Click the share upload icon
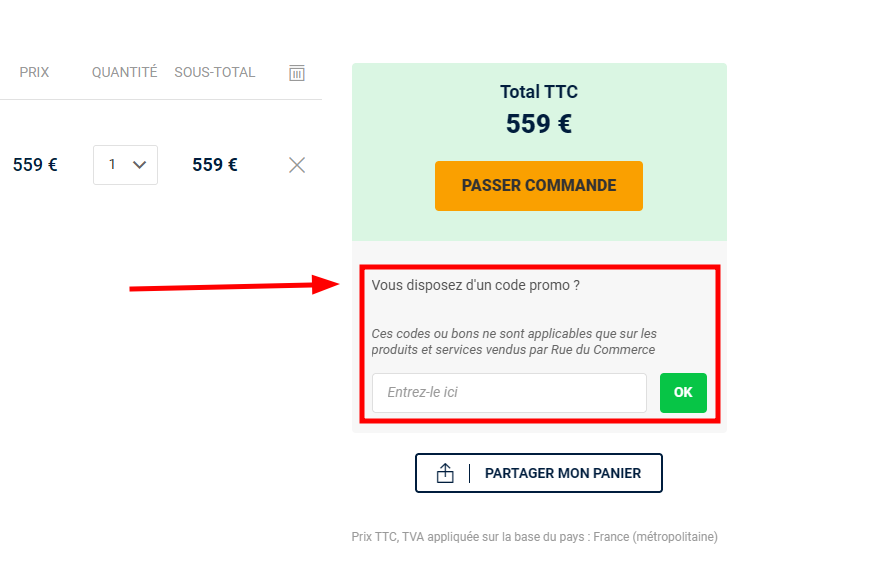This screenshot has width=869, height=582. point(446,473)
